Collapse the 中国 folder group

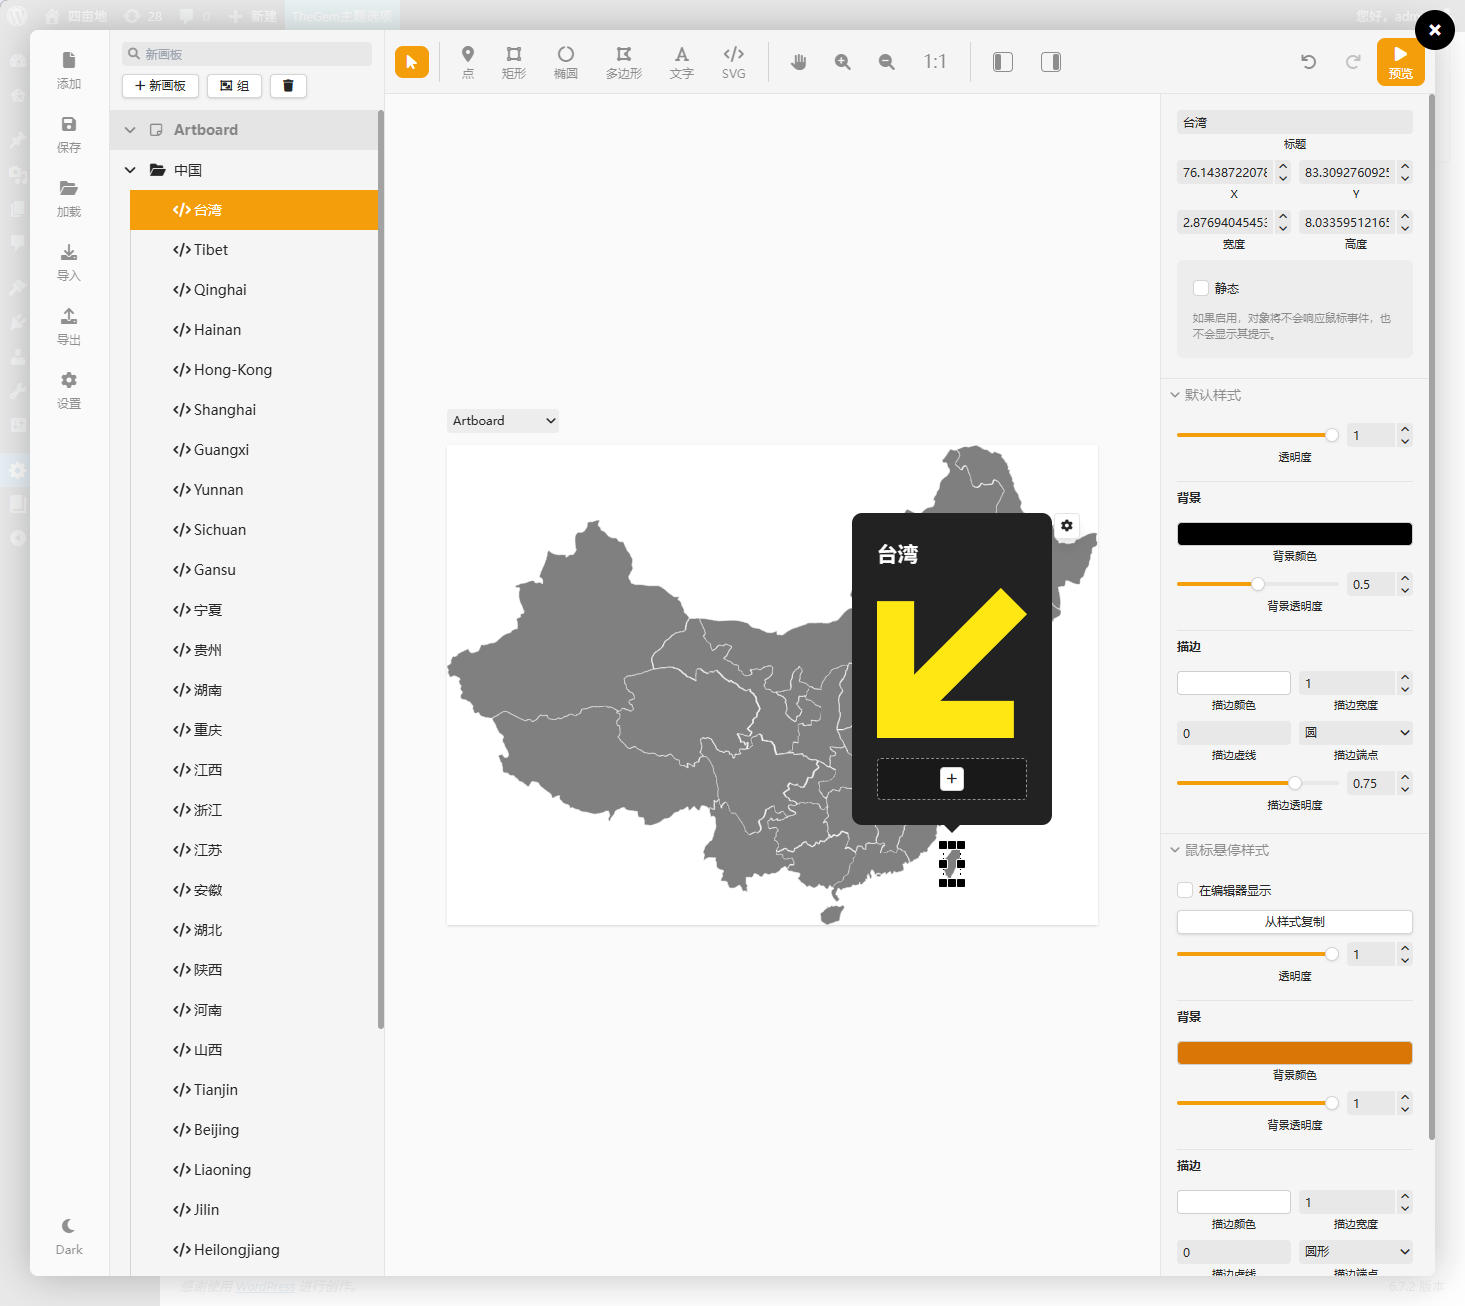130,170
